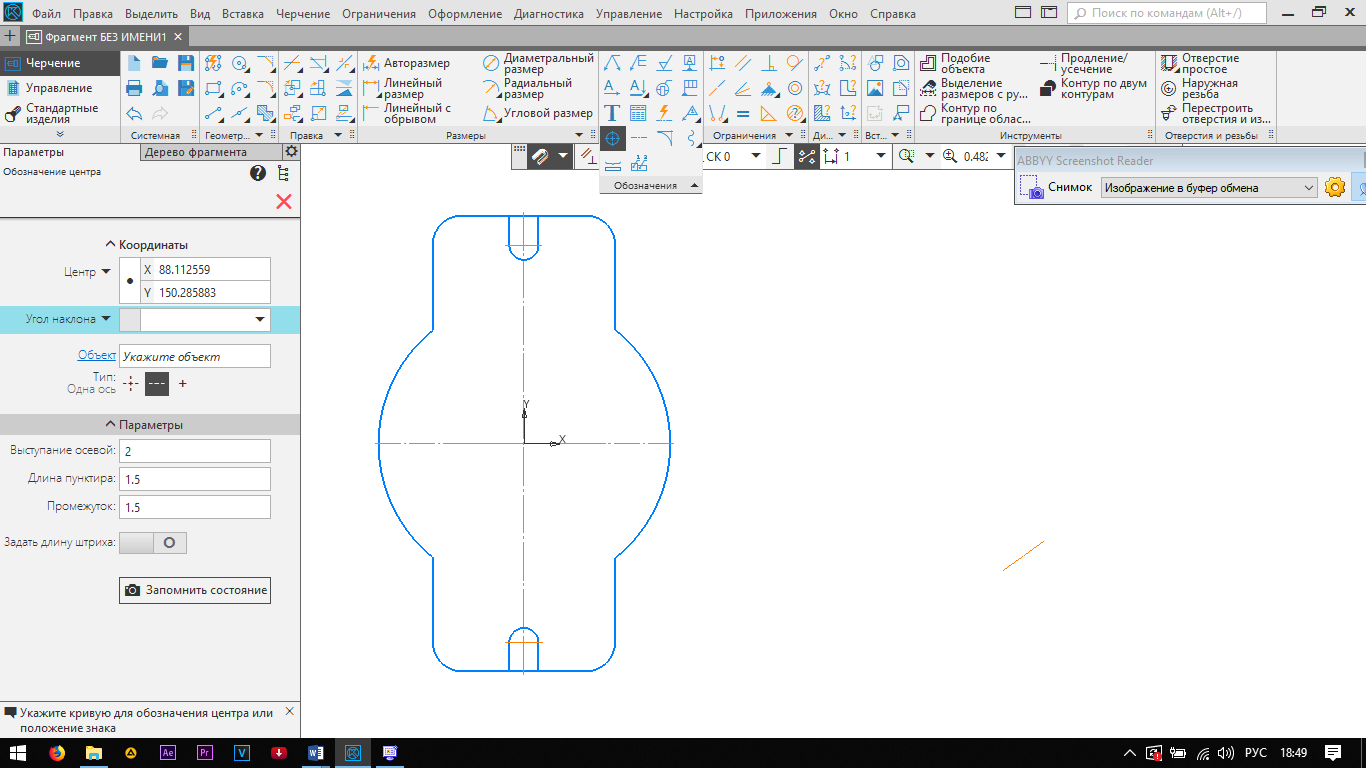The height and width of the screenshot is (768, 1366).
Task: Choose Отверстие простое tool
Action: click(x=1200, y=63)
